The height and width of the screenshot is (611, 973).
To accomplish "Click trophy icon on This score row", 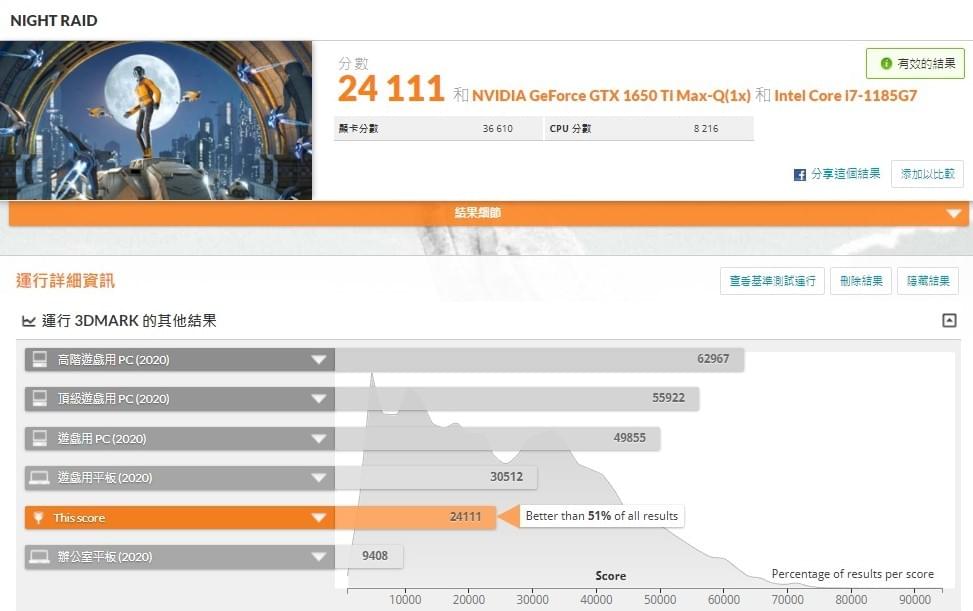I will (38, 517).
